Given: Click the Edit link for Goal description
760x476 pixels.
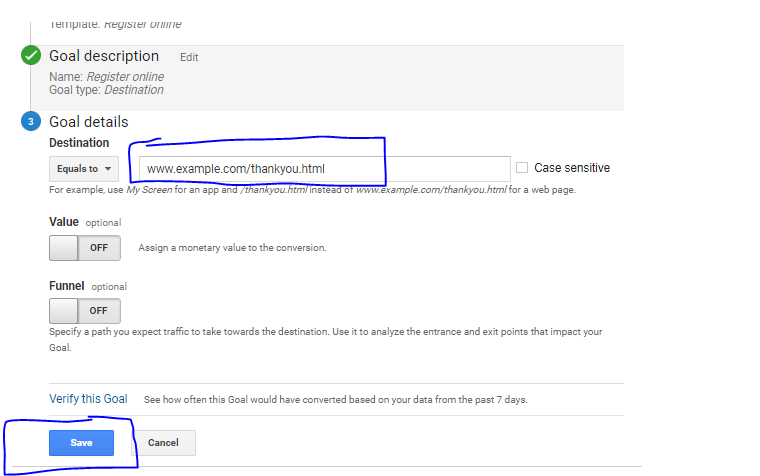Looking at the screenshot, I should click(x=189, y=57).
